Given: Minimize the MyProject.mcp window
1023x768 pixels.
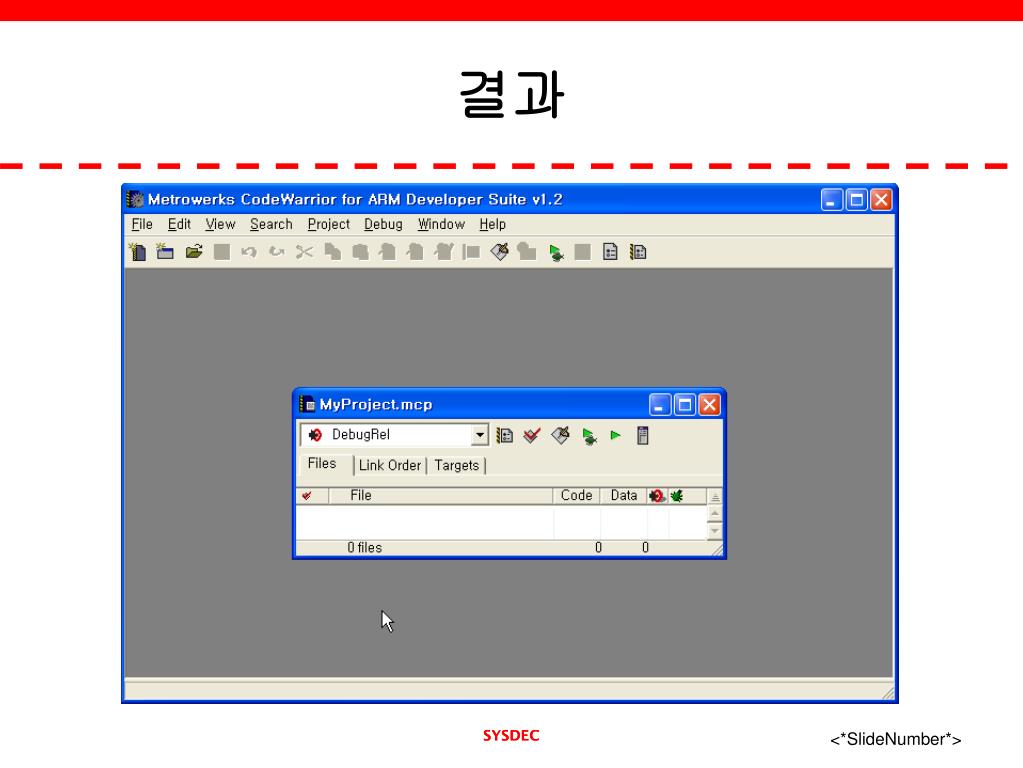Looking at the screenshot, I should click(660, 405).
